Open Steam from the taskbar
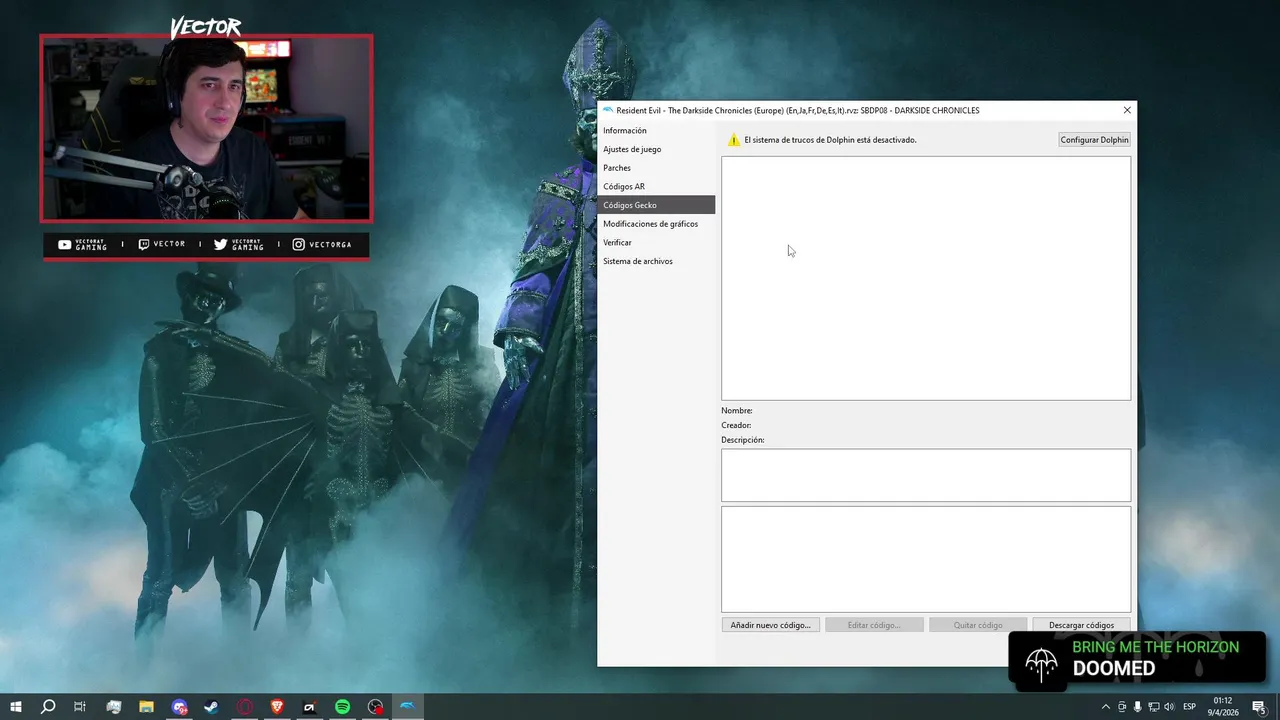The image size is (1280, 720). tap(212, 707)
